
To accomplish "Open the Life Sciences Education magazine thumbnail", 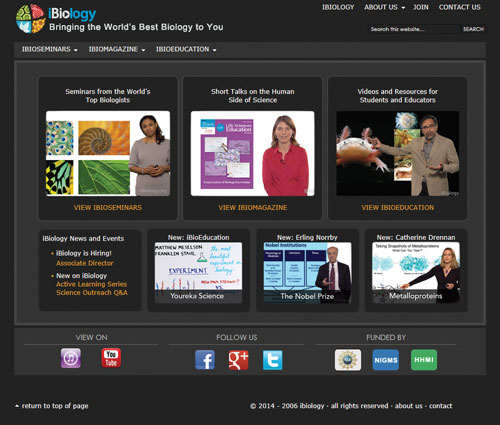I will pos(252,153).
